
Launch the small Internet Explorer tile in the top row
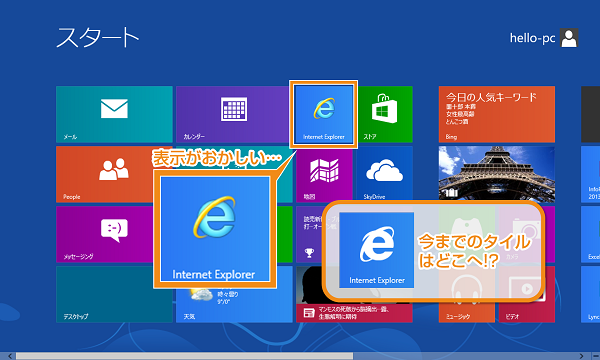coord(324,114)
